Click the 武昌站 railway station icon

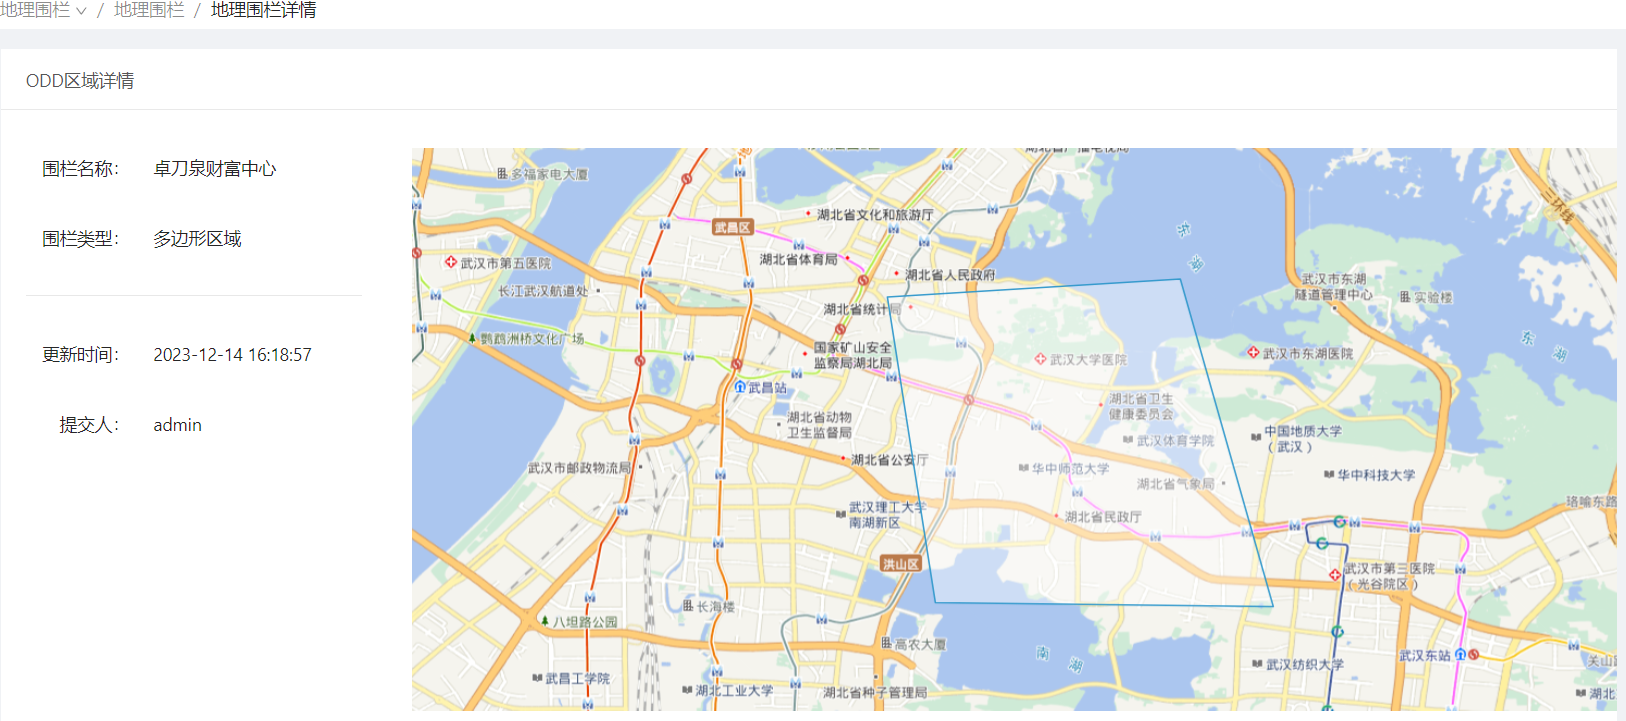point(740,387)
